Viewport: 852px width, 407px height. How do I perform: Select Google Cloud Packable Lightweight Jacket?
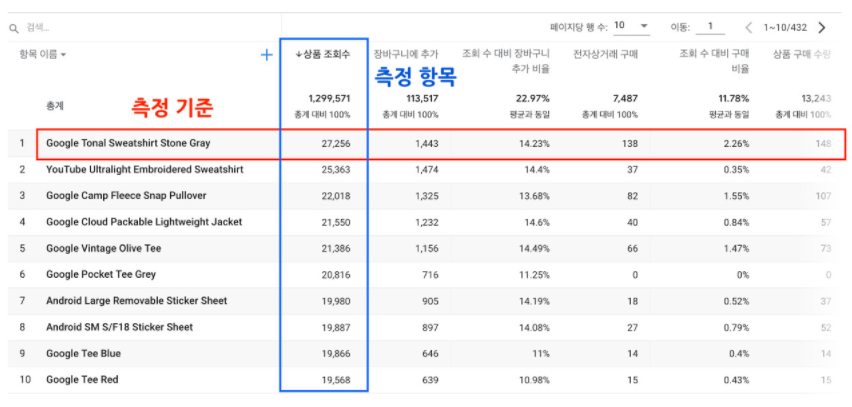point(144,222)
